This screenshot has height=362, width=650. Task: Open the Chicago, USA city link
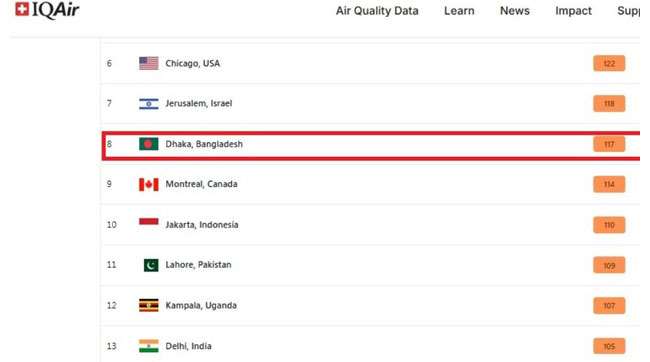click(193, 63)
